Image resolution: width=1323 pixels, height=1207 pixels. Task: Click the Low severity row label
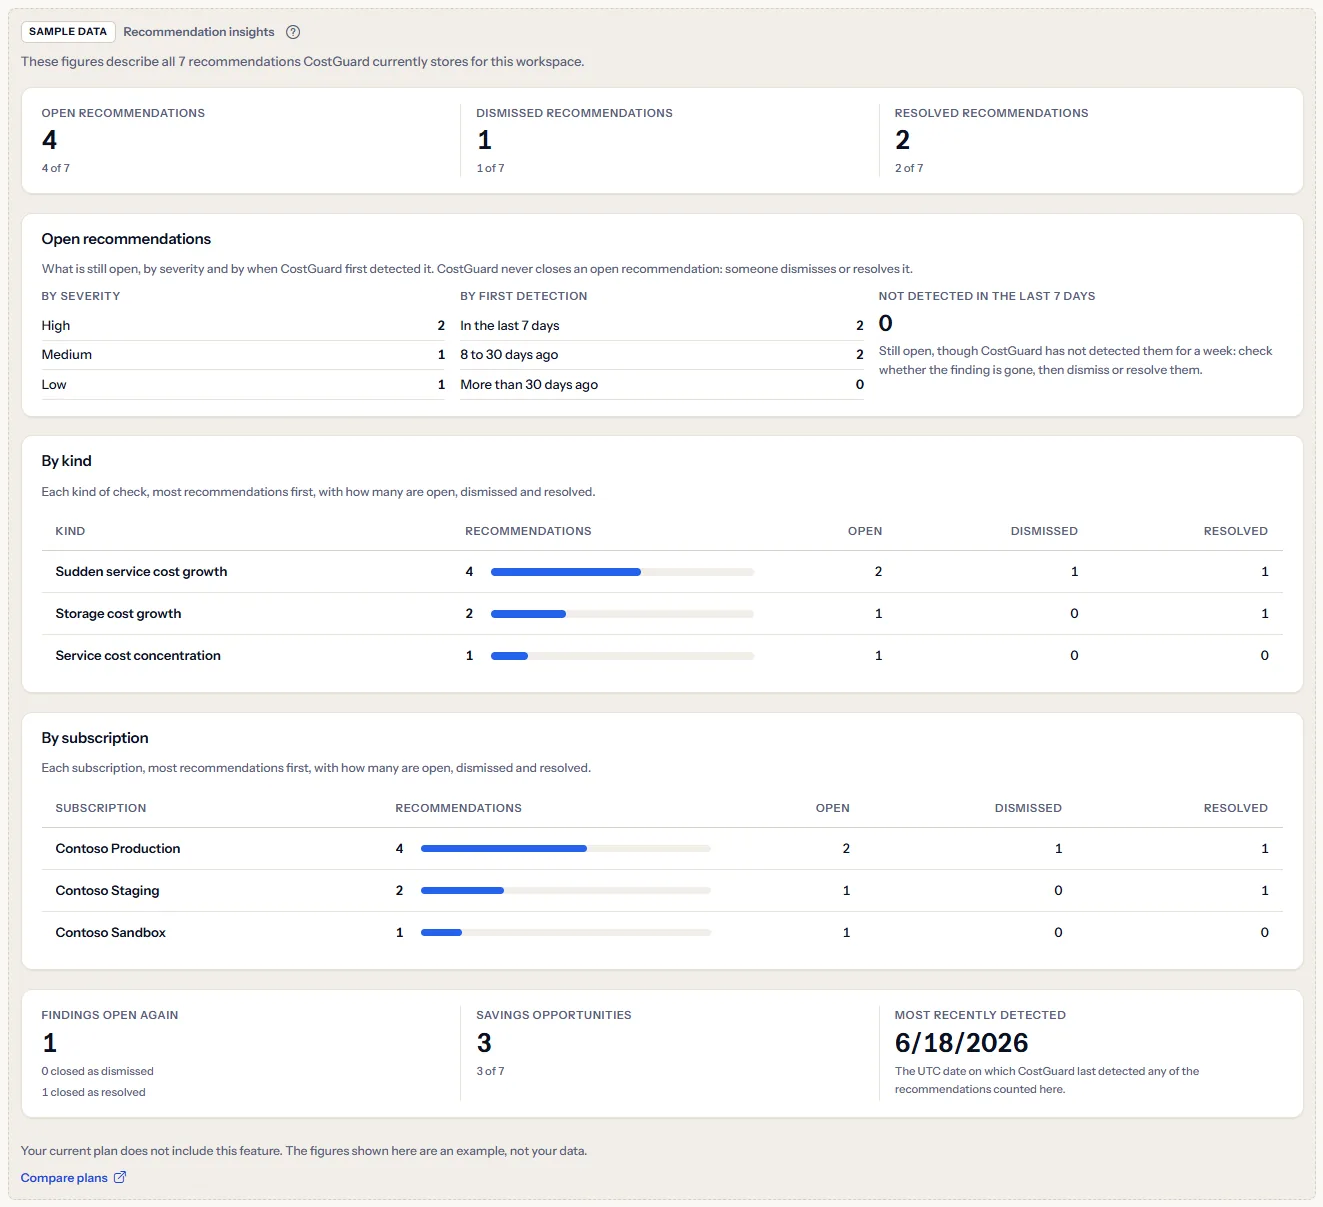54,385
